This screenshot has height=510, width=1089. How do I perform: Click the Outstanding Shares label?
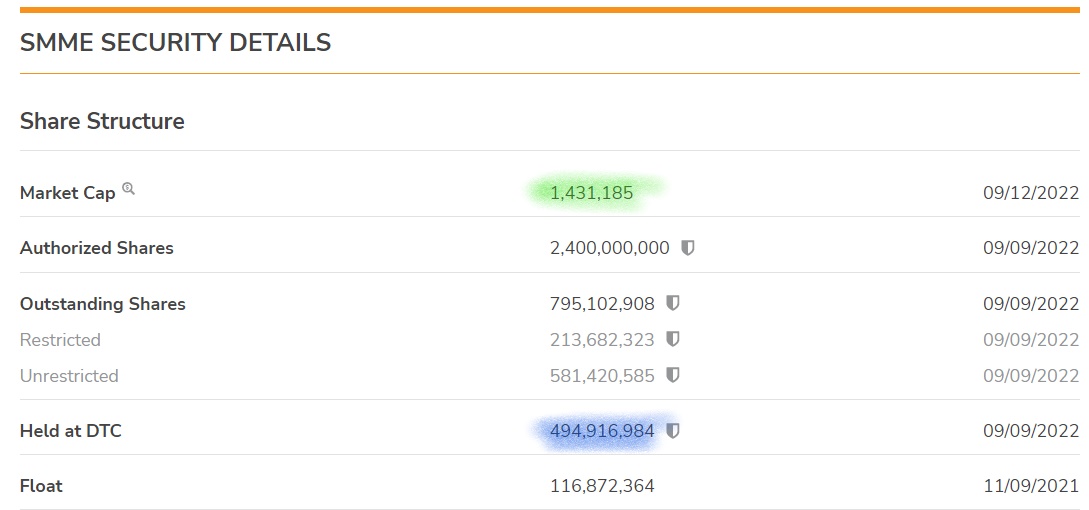coord(103,304)
